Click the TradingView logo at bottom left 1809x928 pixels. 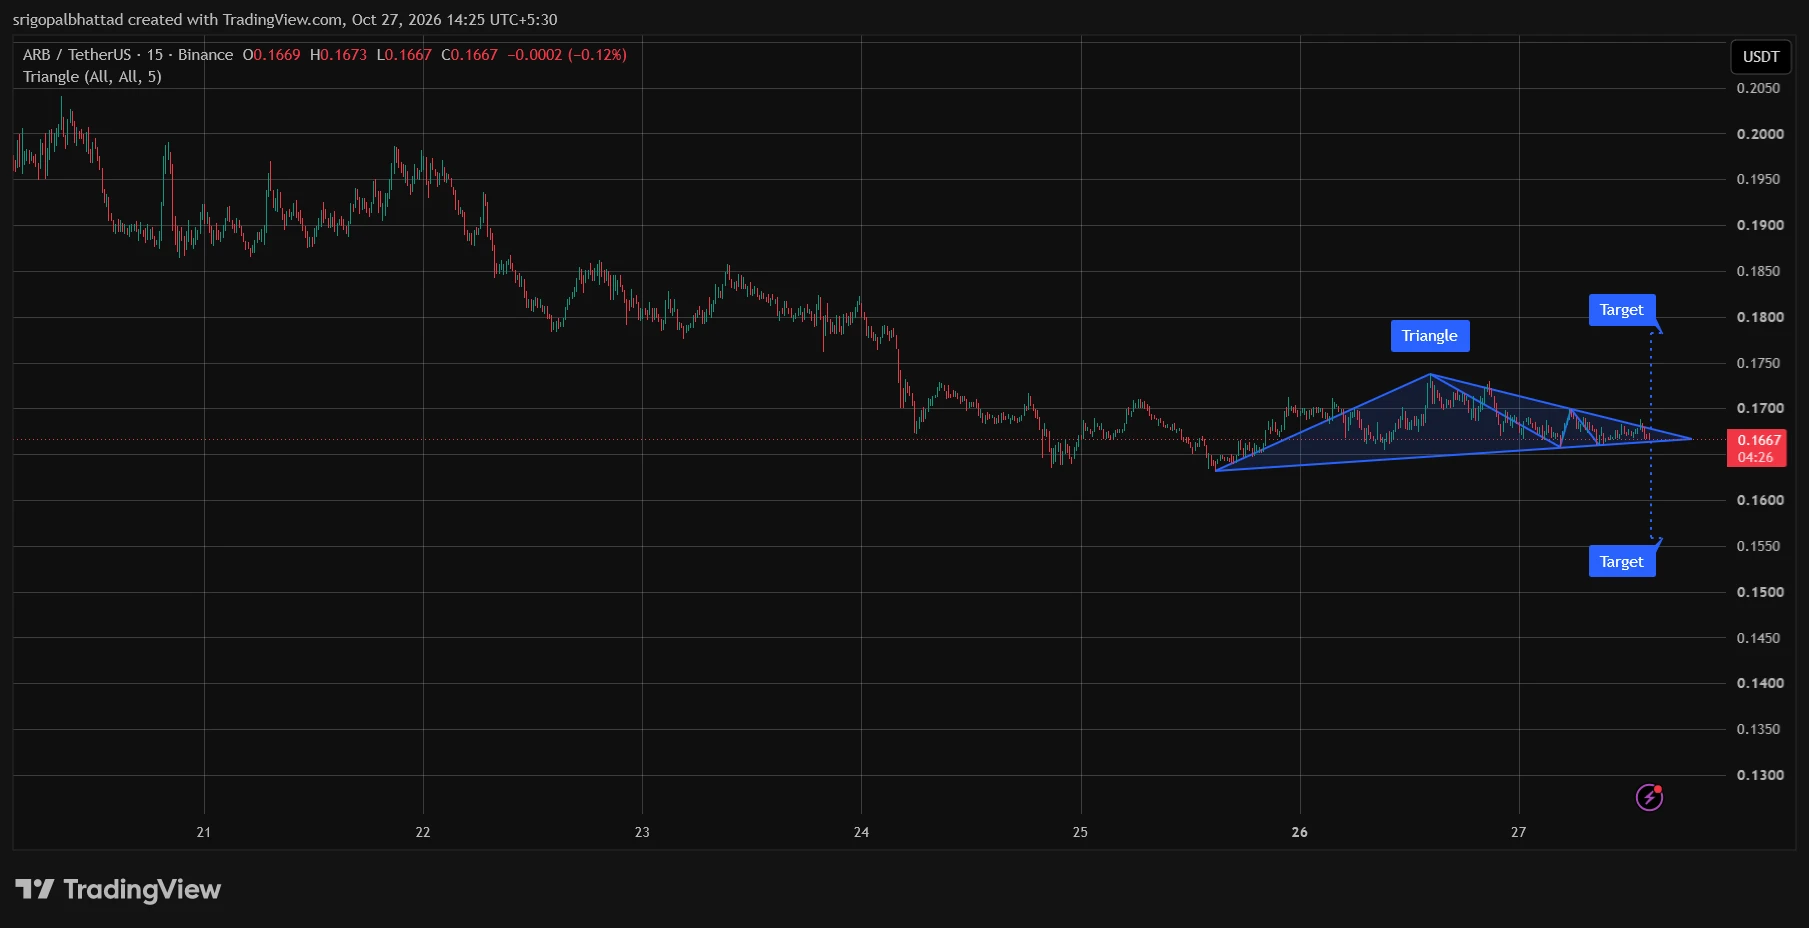click(118, 889)
